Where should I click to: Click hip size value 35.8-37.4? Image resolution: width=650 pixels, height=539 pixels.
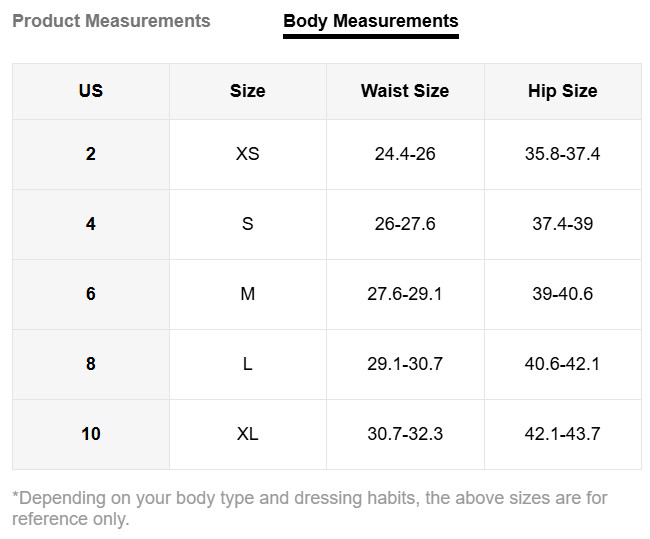(562, 154)
